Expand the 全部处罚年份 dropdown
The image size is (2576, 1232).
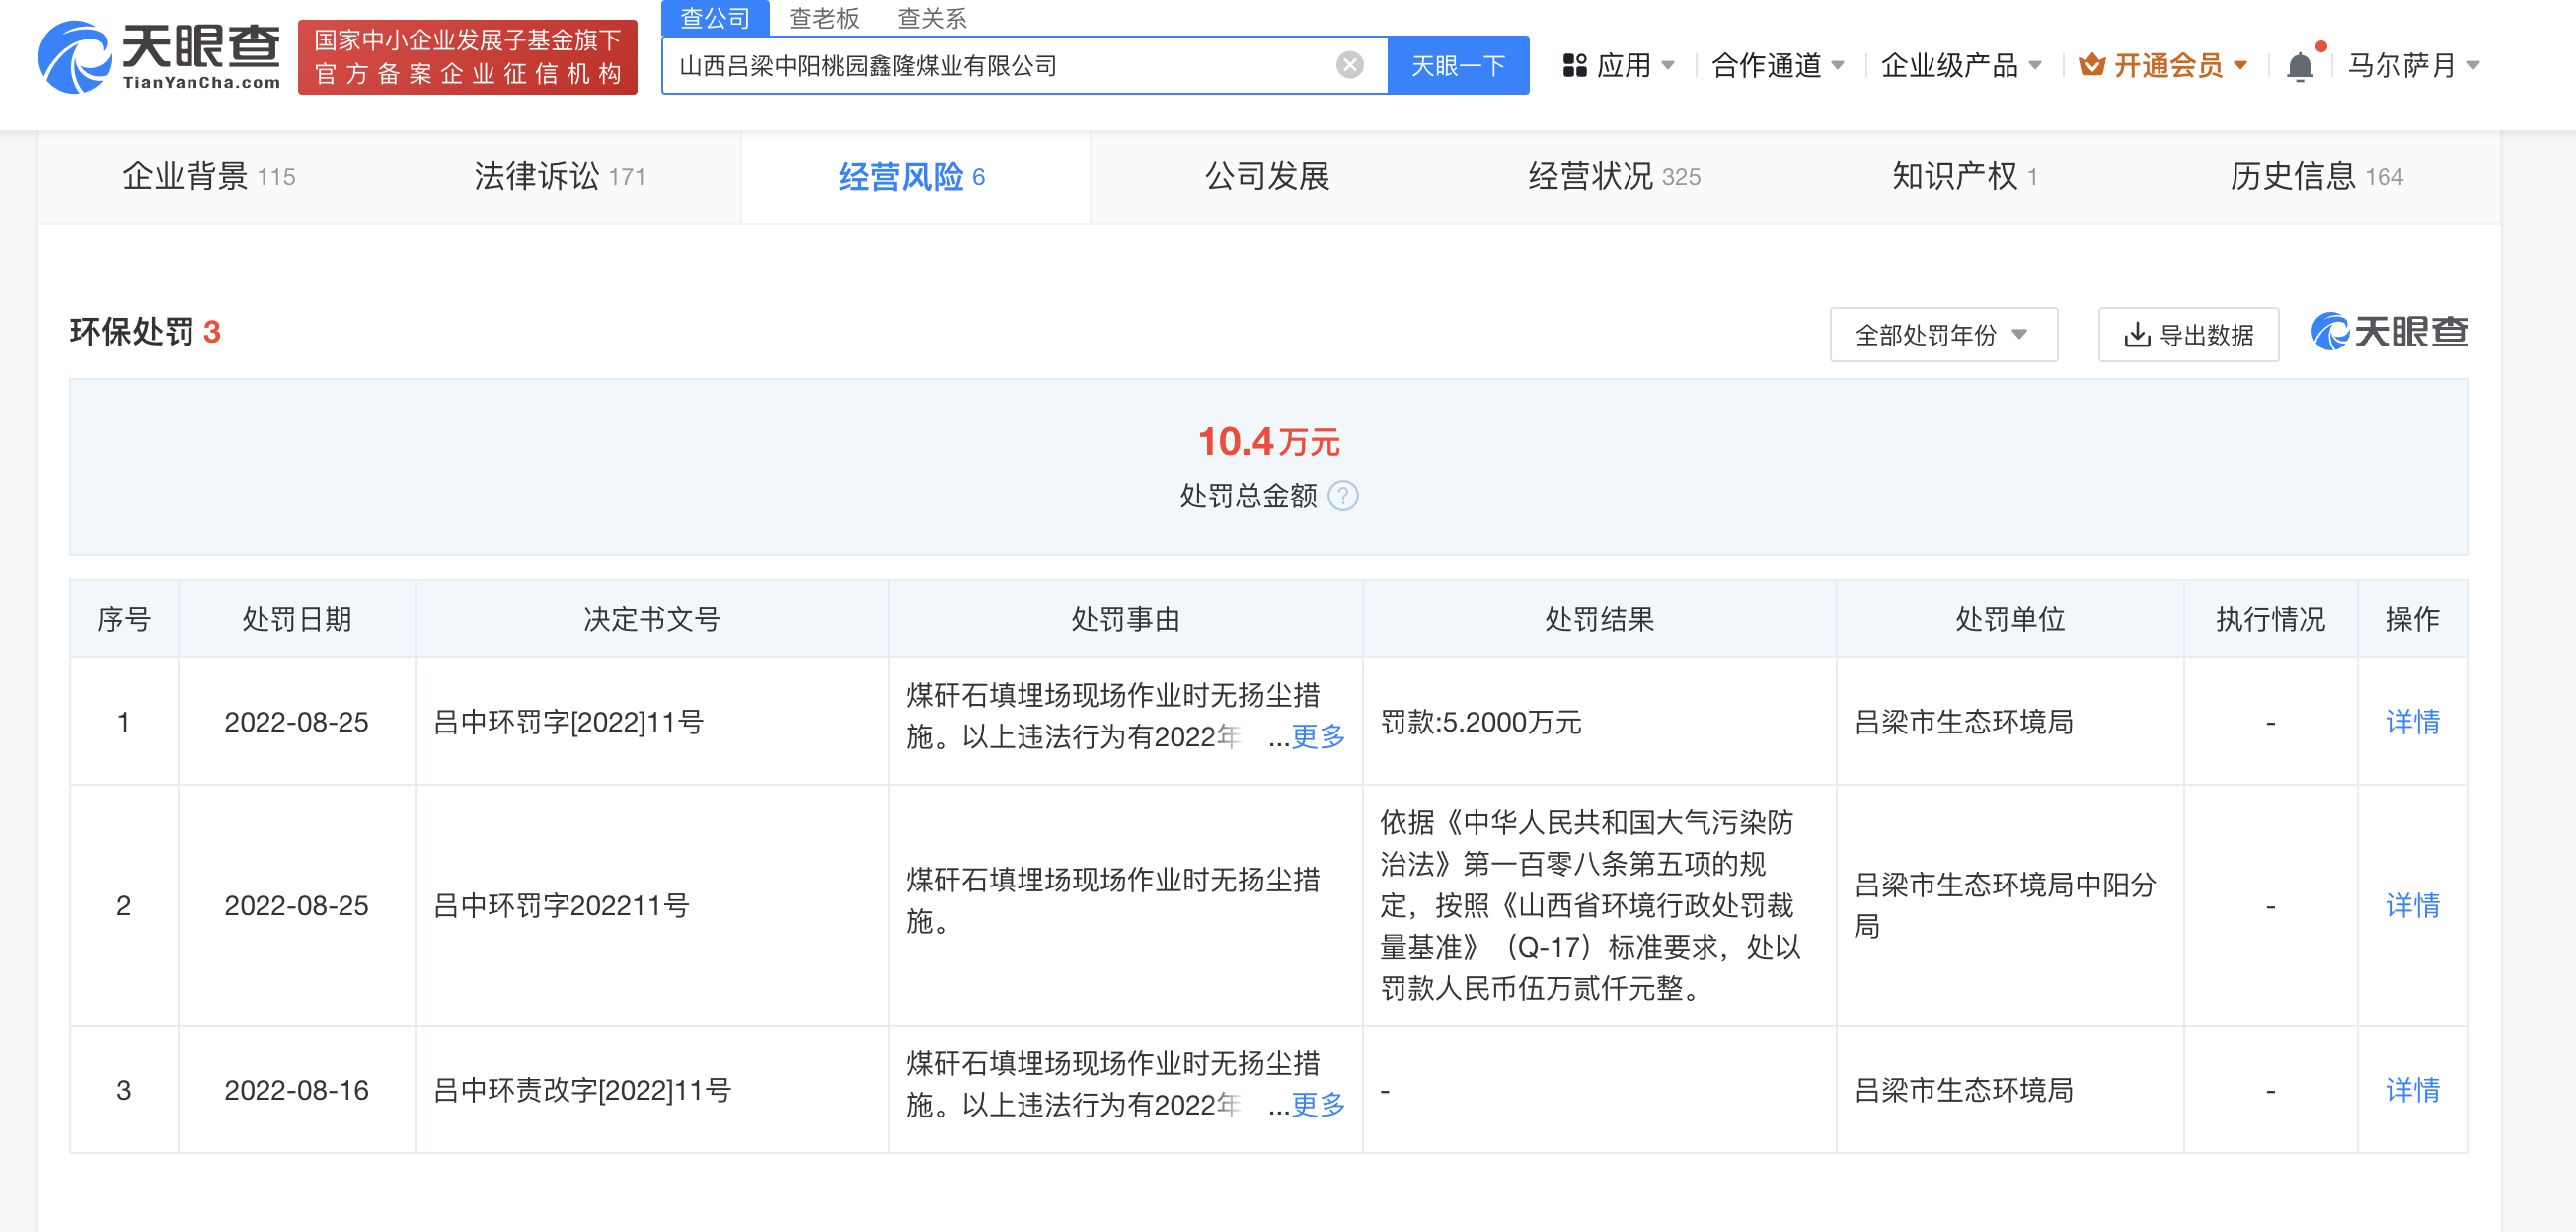click(1942, 335)
